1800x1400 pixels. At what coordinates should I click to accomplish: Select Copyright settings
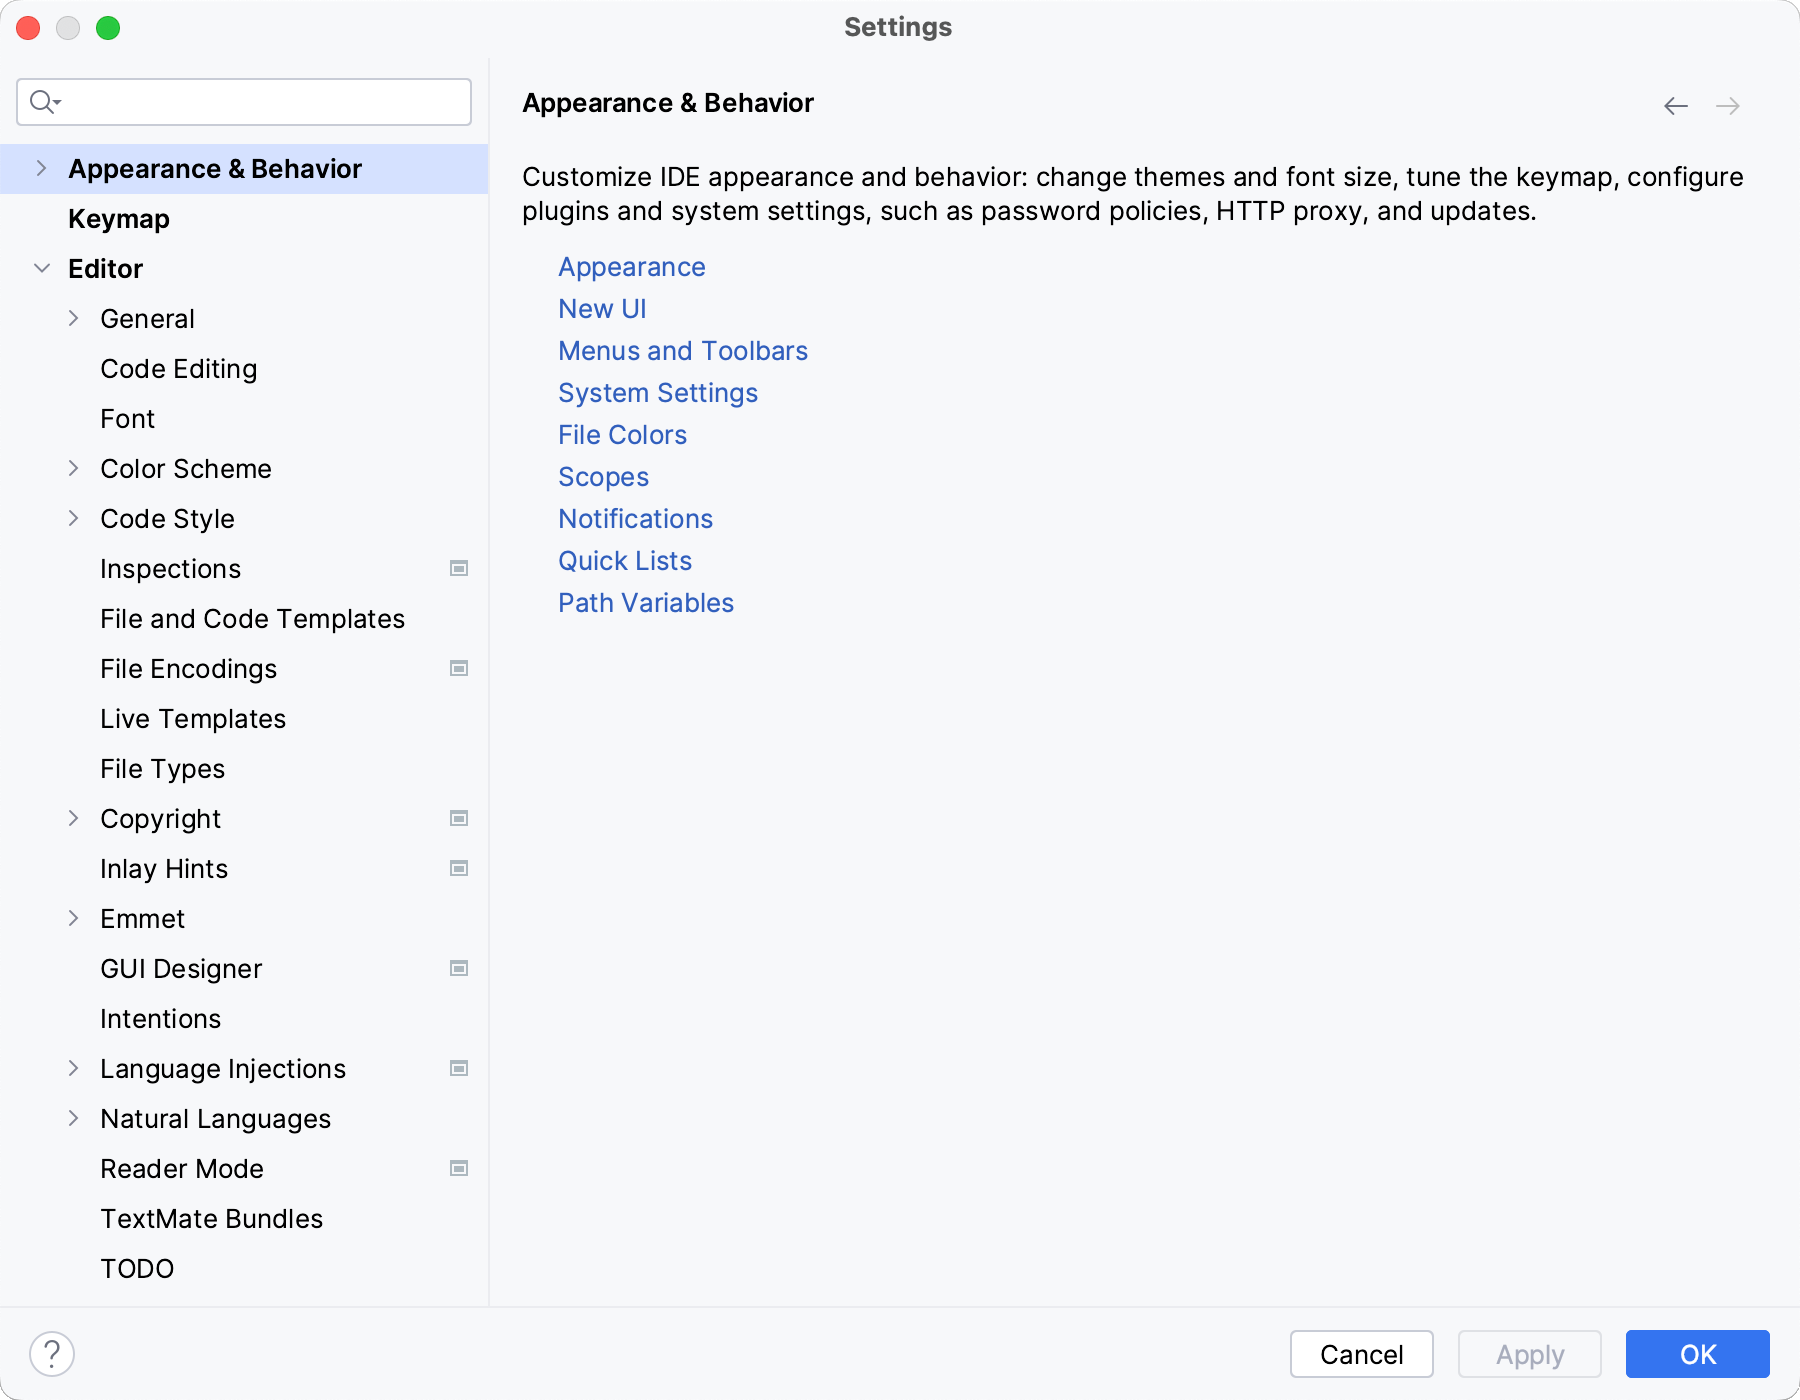click(244, 819)
